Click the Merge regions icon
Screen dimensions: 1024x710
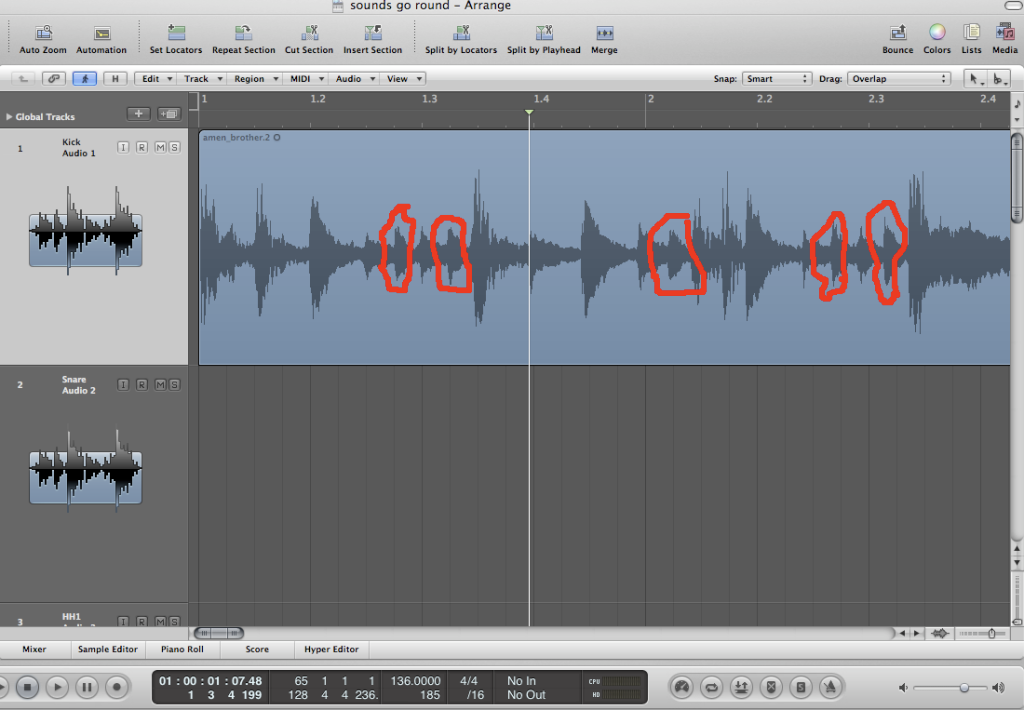coord(604,33)
